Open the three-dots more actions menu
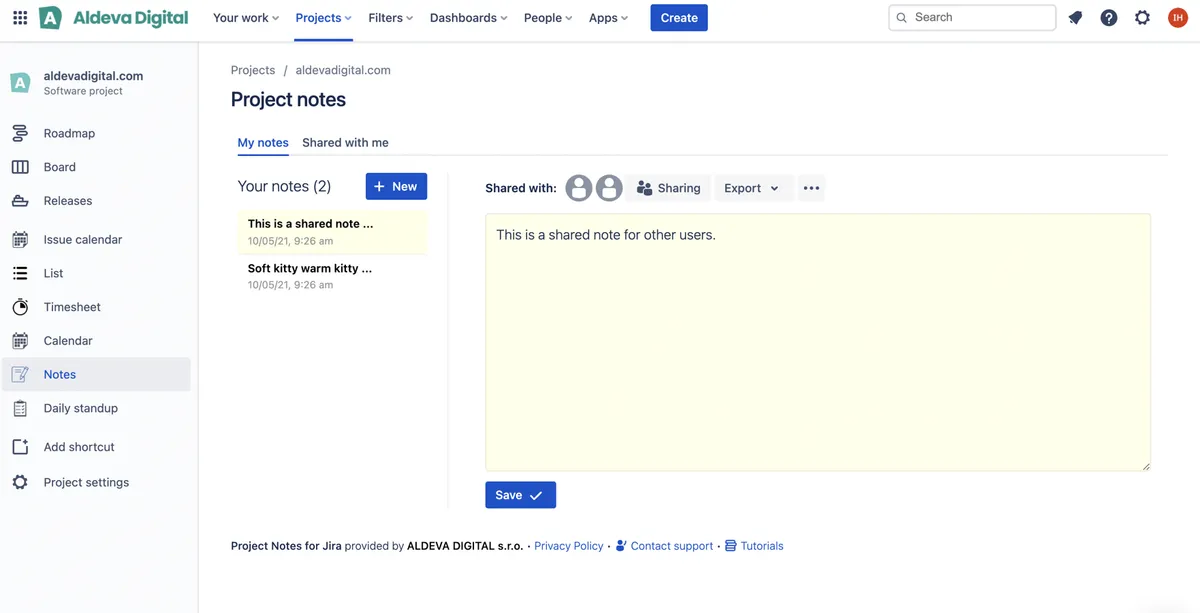 [811, 188]
